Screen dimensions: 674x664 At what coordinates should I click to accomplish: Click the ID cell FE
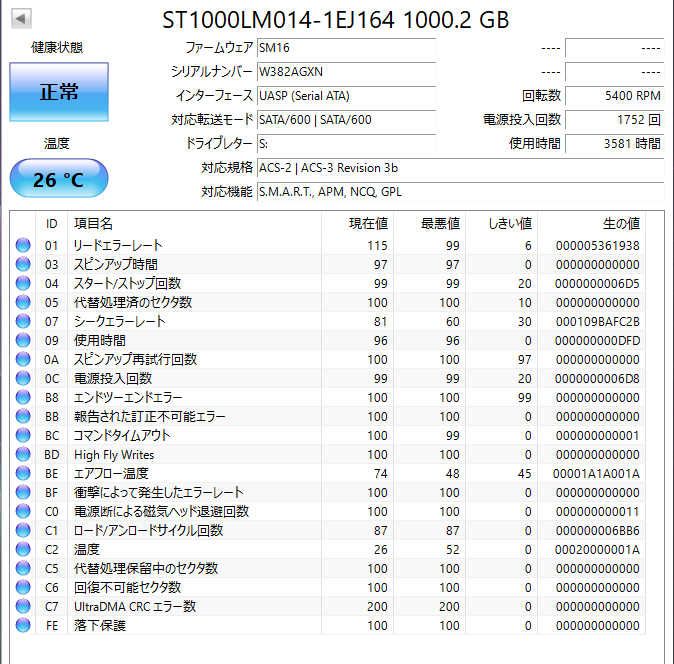pos(52,626)
